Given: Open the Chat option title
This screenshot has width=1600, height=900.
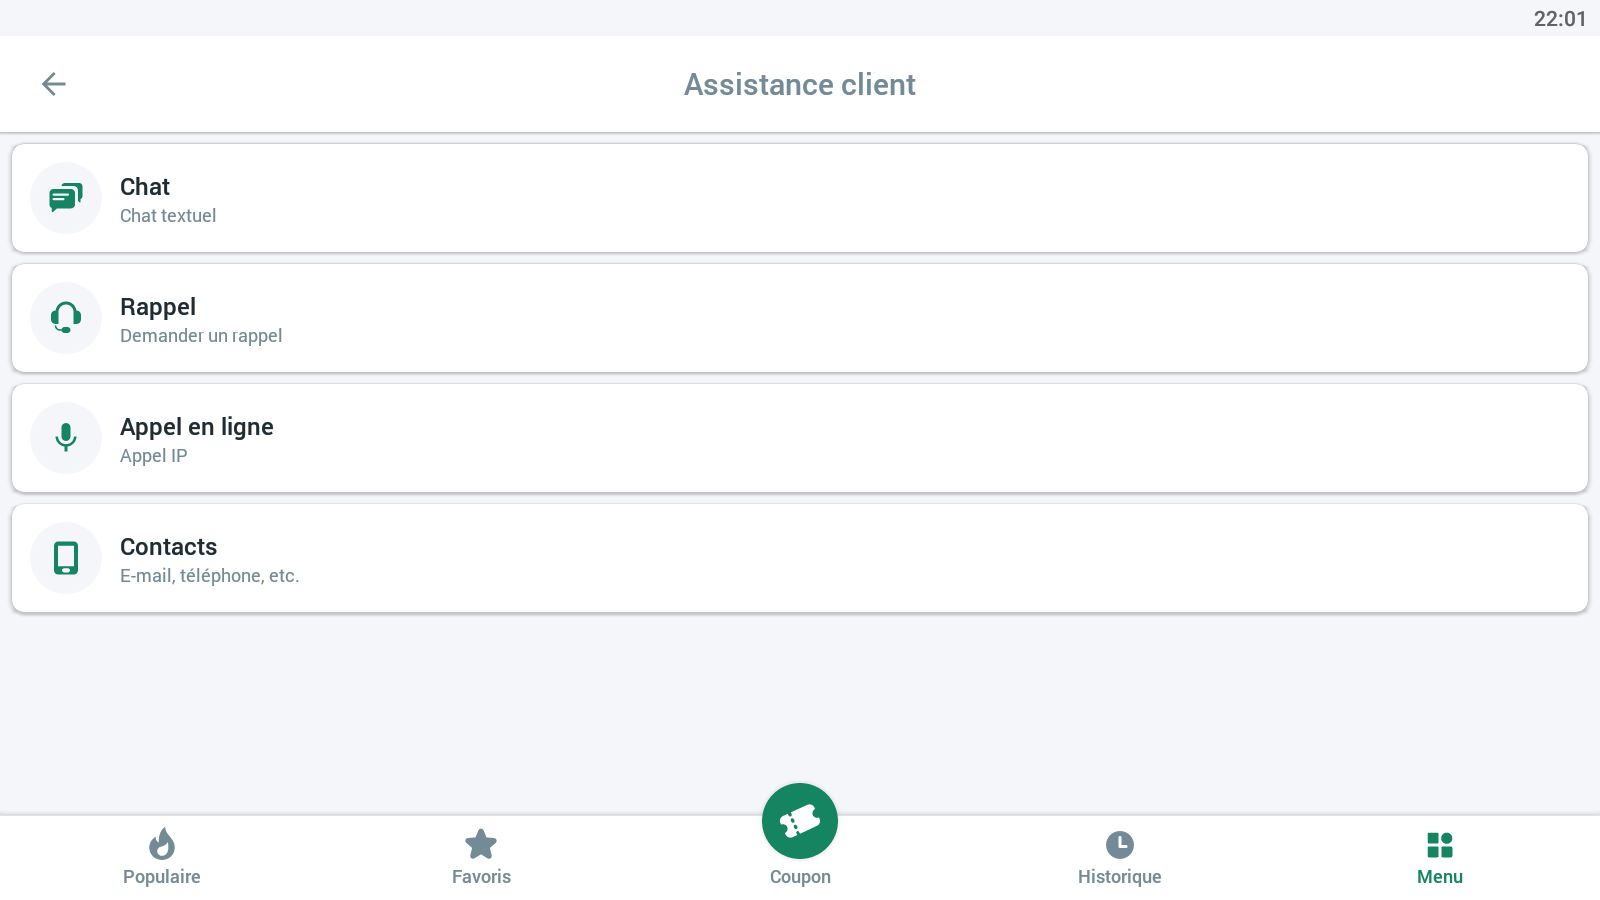Looking at the screenshot, I should (x=145, y=187).
